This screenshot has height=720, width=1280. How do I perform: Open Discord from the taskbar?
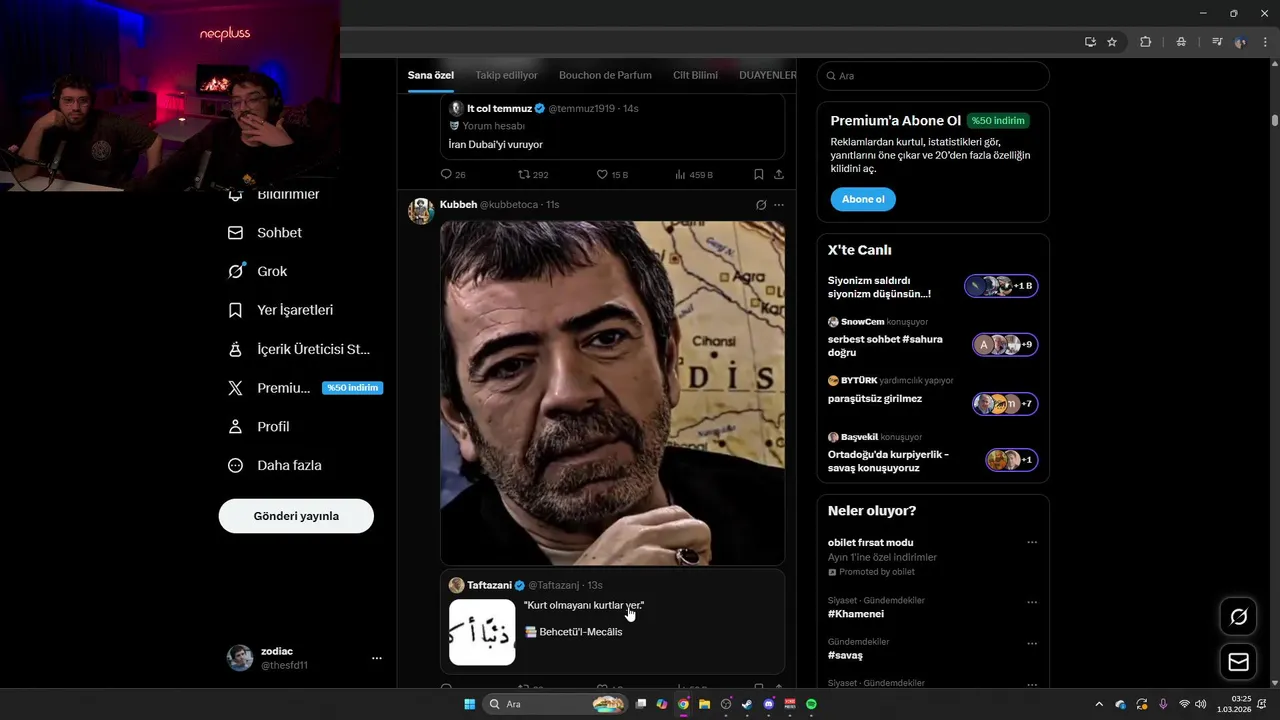769,704
